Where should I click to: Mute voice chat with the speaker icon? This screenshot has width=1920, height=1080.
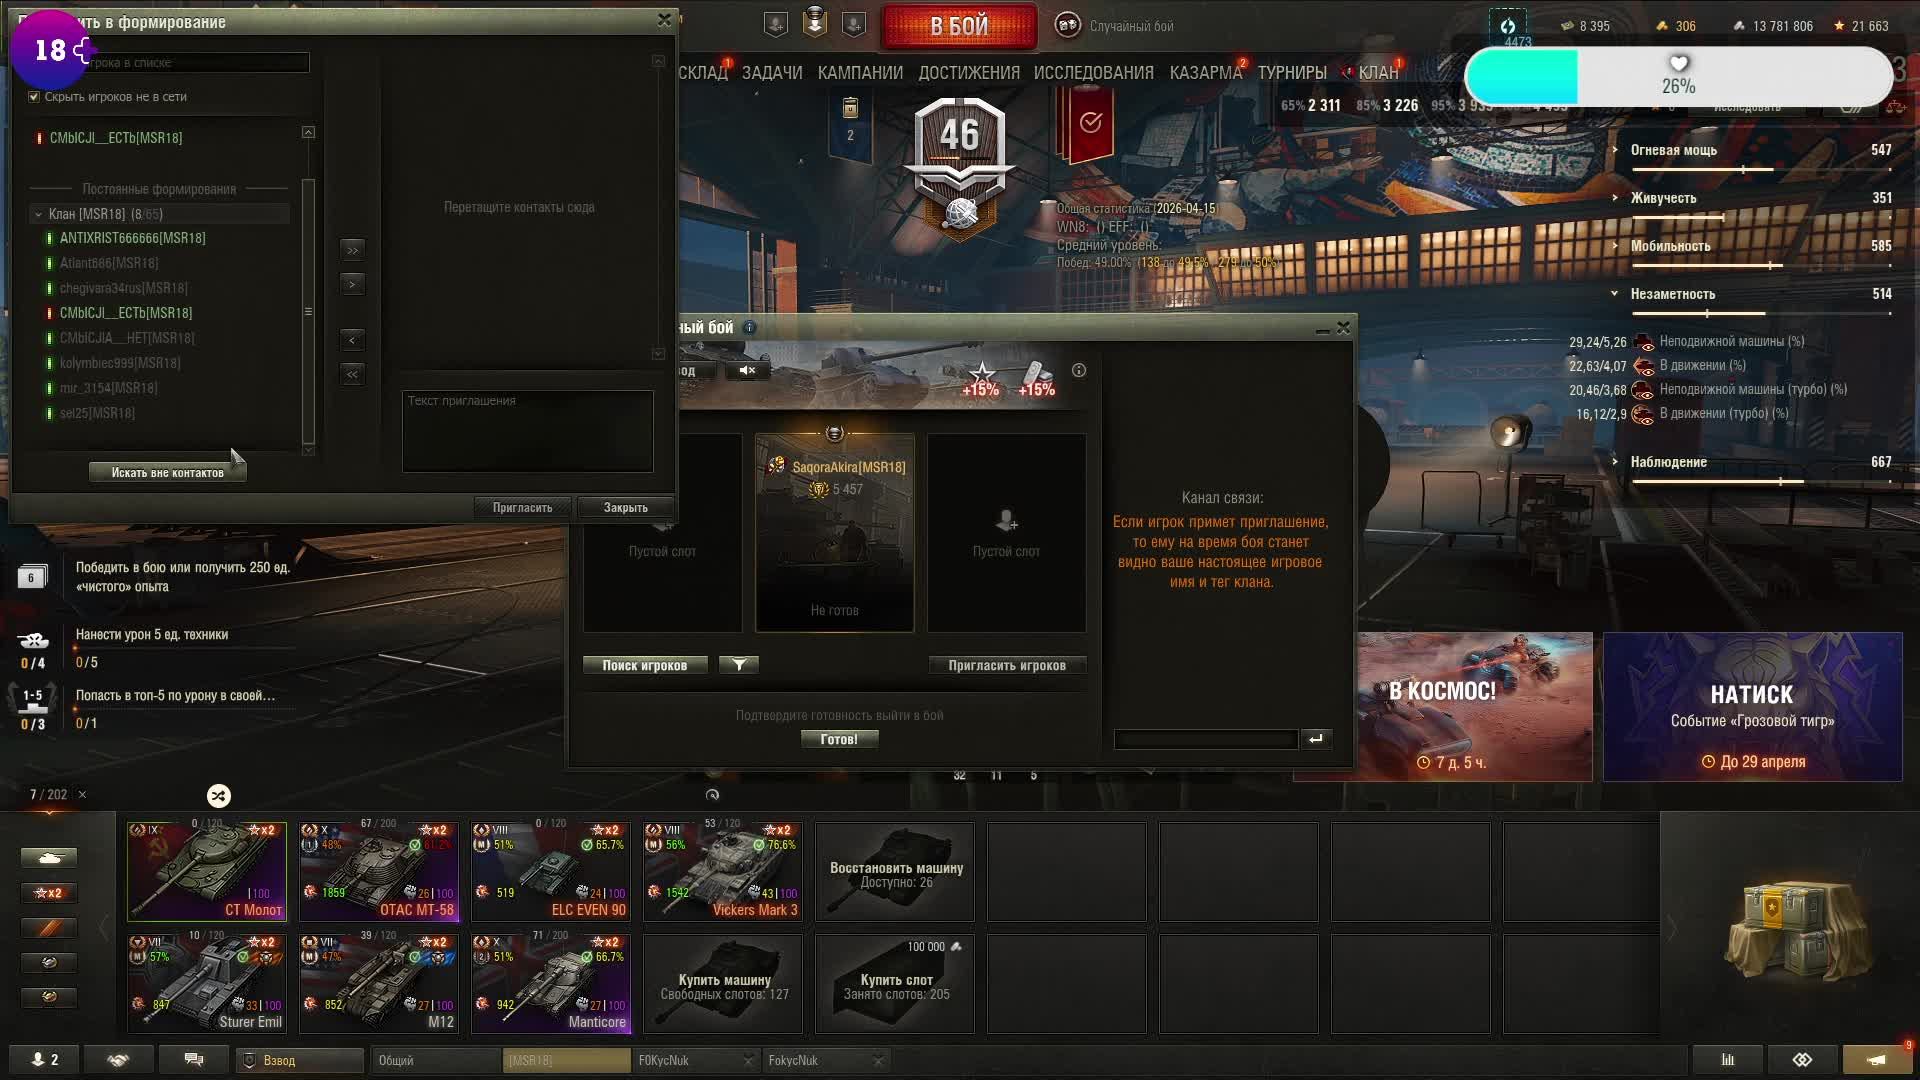coord(747,370)
